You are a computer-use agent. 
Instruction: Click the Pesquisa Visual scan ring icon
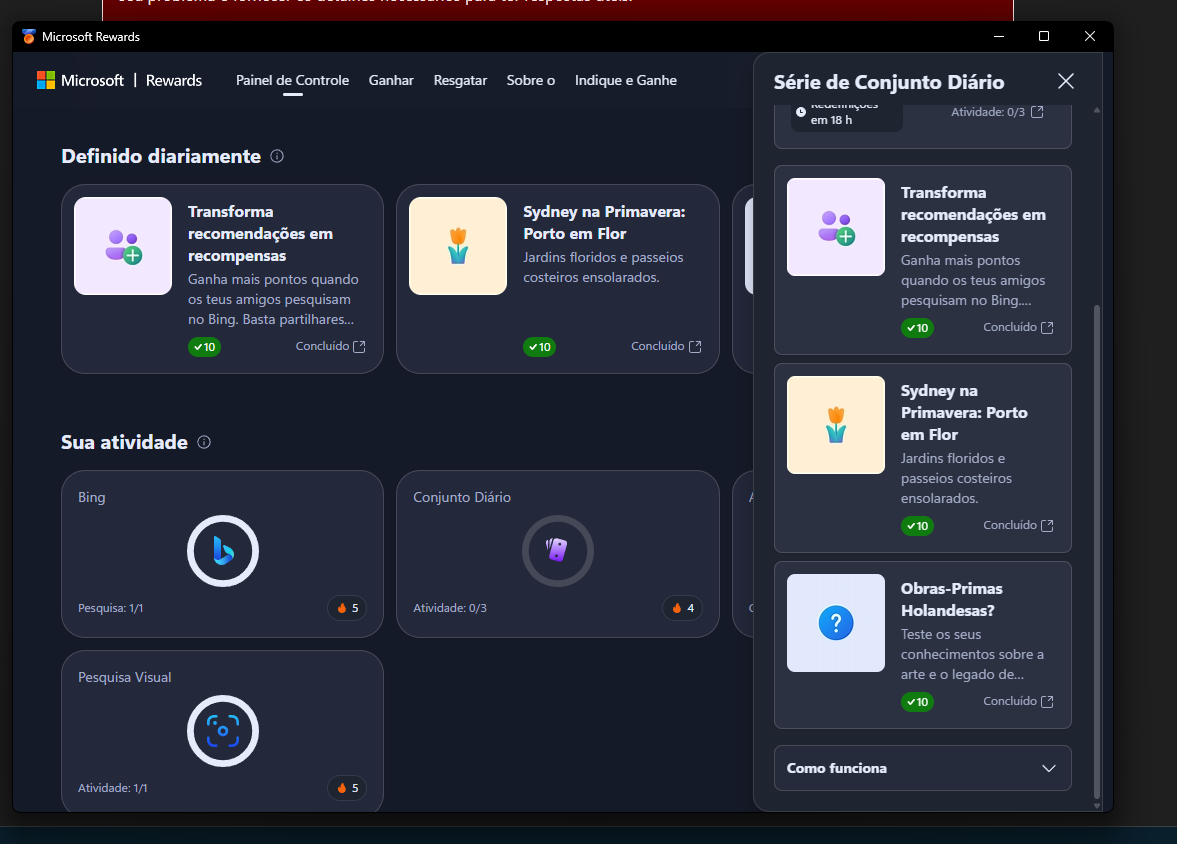(x=223, y=731)
